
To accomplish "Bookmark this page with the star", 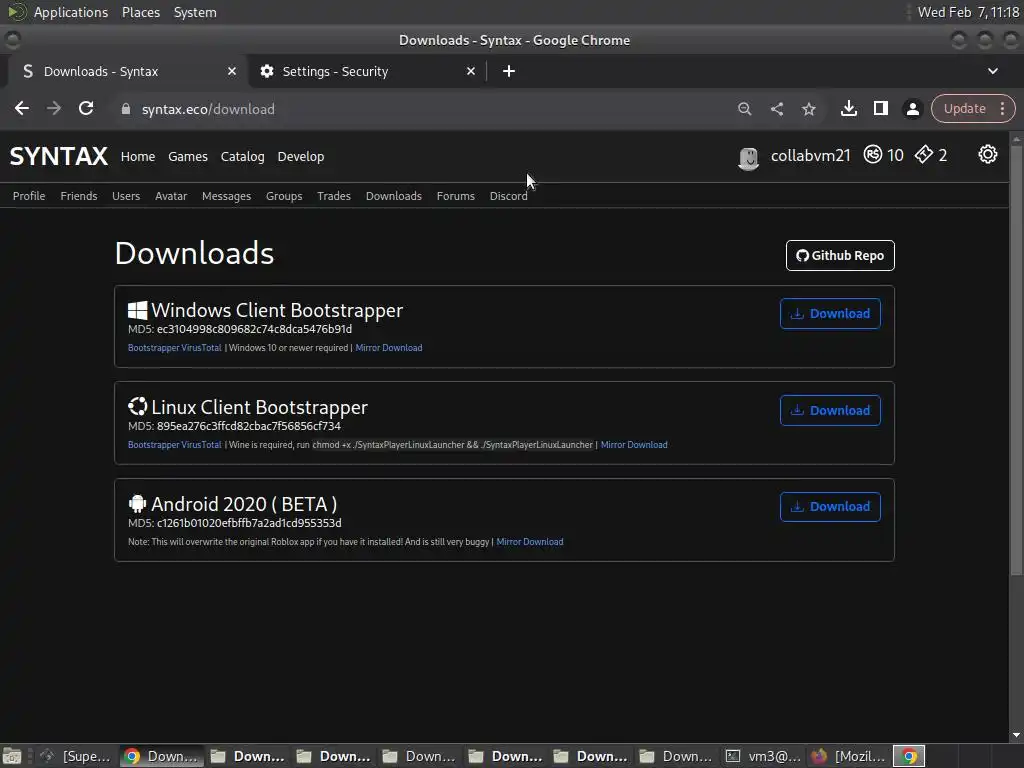I will click(x=808, y=109).
